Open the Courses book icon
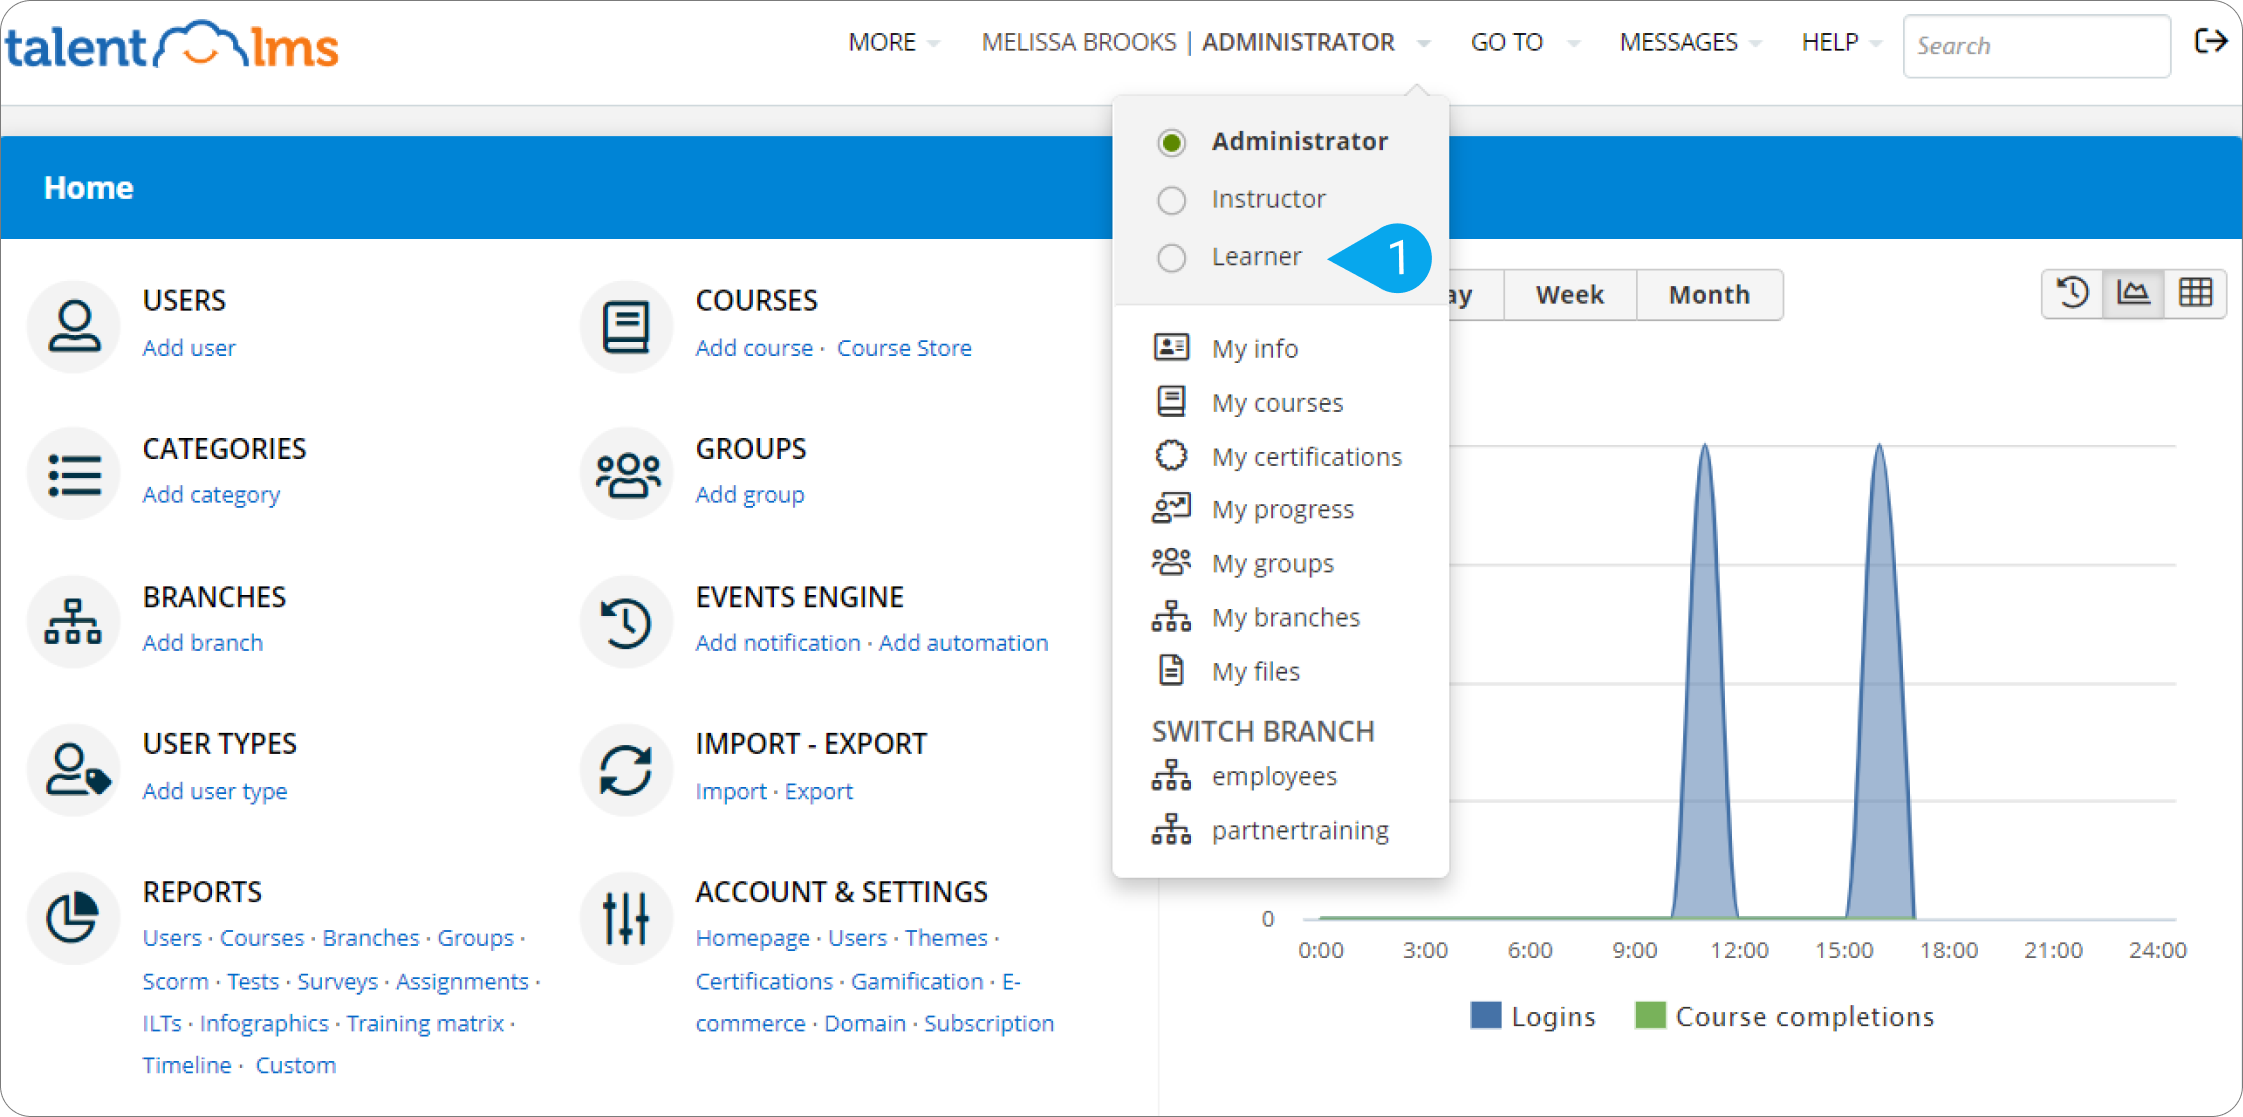 (626, 325)
